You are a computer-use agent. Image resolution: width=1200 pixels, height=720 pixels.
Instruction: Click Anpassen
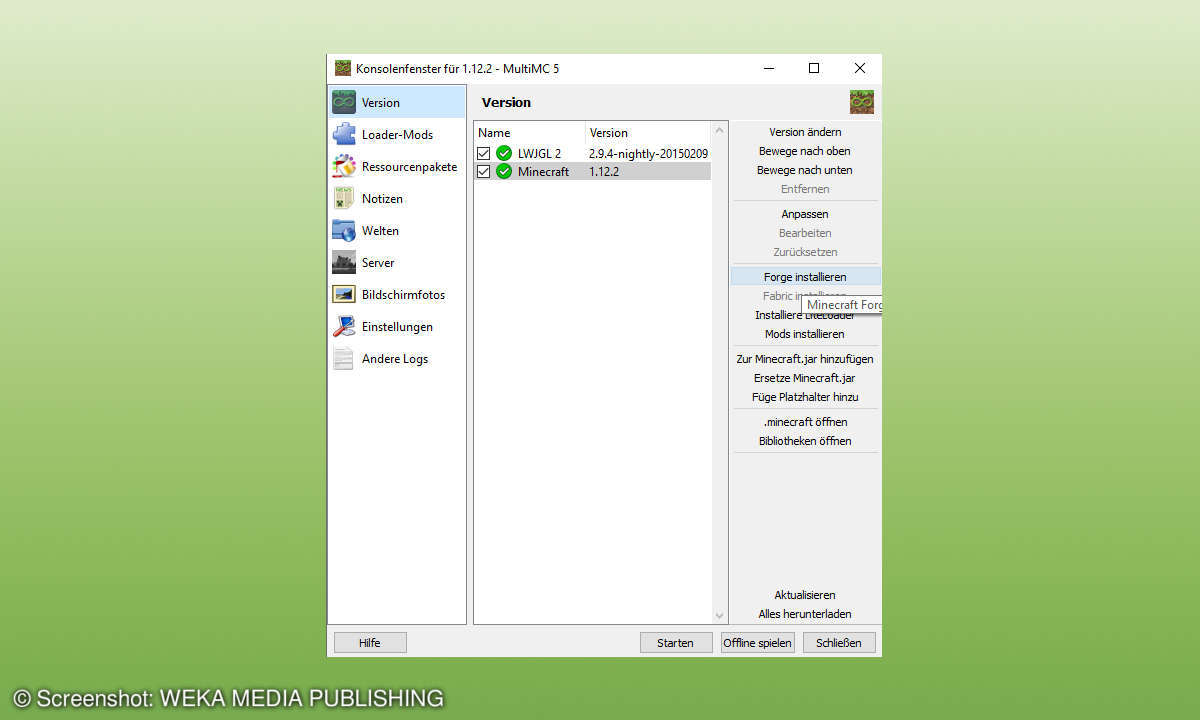point(805,214)
